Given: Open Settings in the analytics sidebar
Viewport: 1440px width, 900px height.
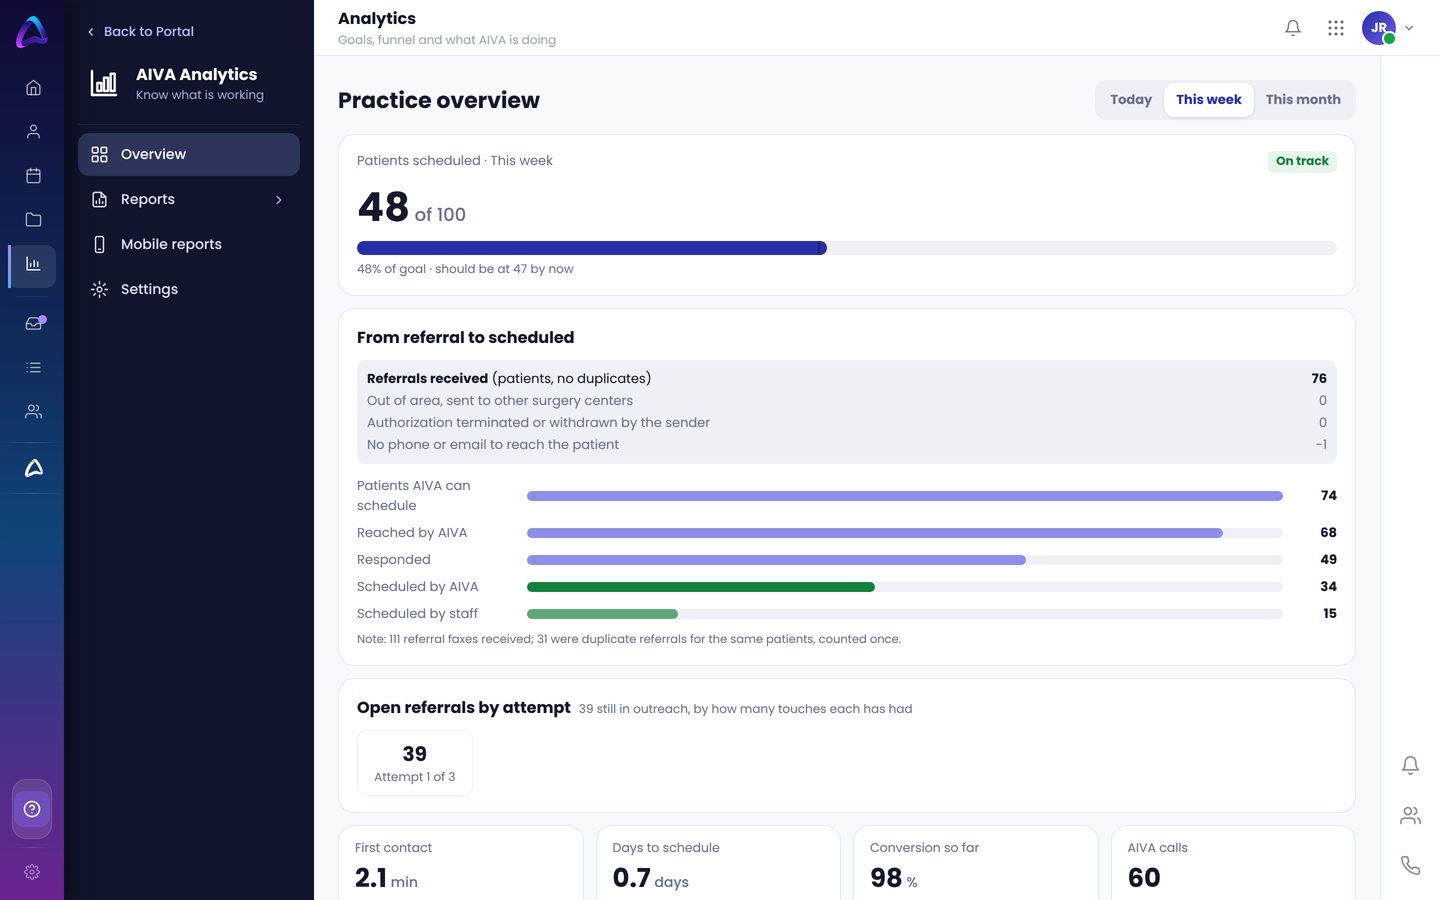Looking at the screenshot, I should tap(189, 290).
